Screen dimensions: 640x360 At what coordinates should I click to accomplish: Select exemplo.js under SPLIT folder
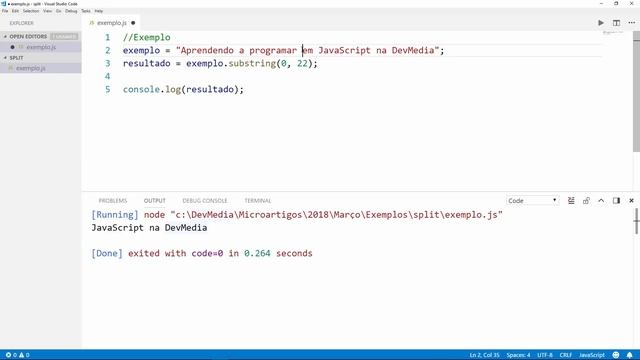tap(41, 68)
